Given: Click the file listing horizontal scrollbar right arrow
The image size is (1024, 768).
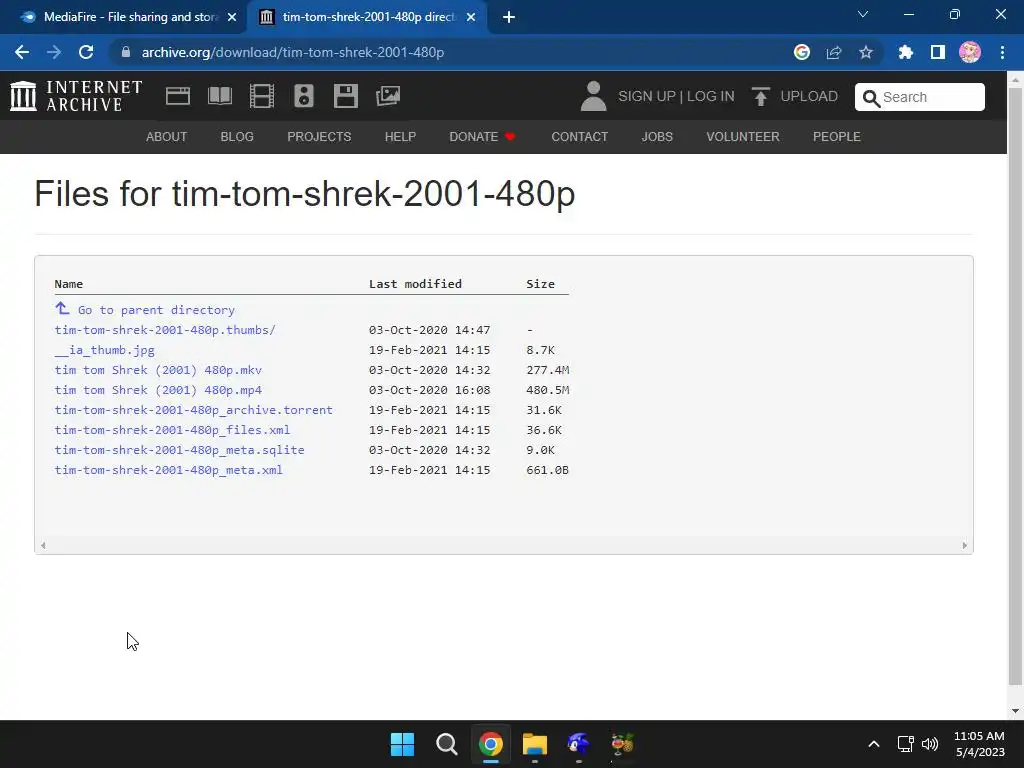Looking at the screenshot, I should pyautogui.click(x=965, y=545).
